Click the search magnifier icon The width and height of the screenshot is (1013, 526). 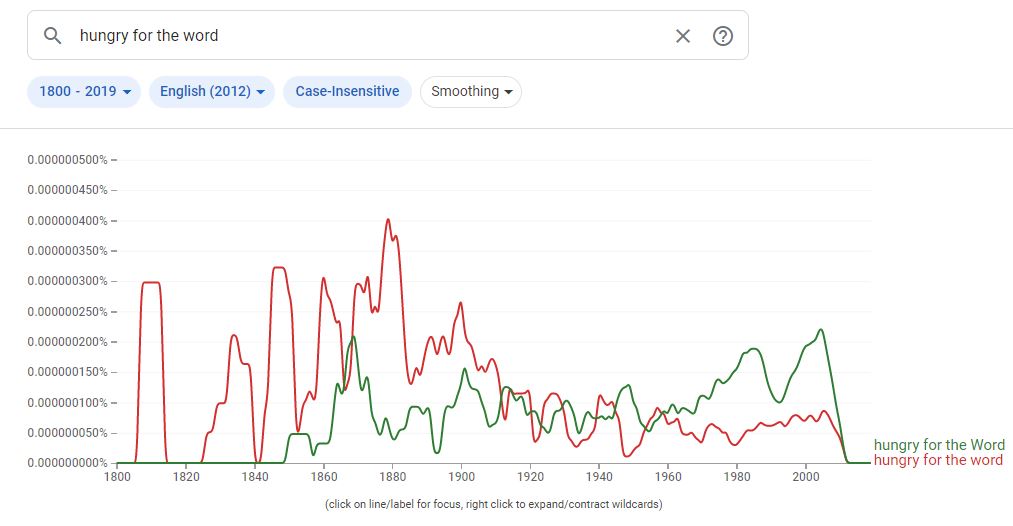point(53,36)
